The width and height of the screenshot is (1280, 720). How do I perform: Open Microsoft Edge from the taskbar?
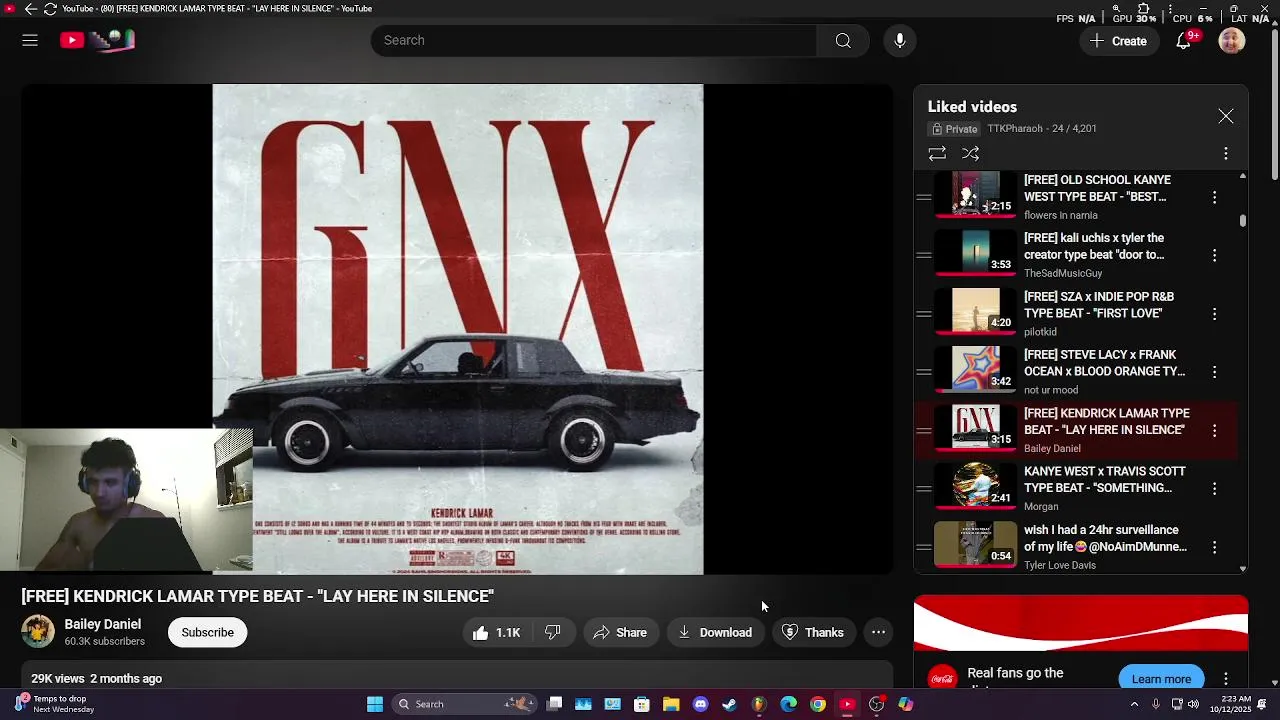[x=789, y=704]
